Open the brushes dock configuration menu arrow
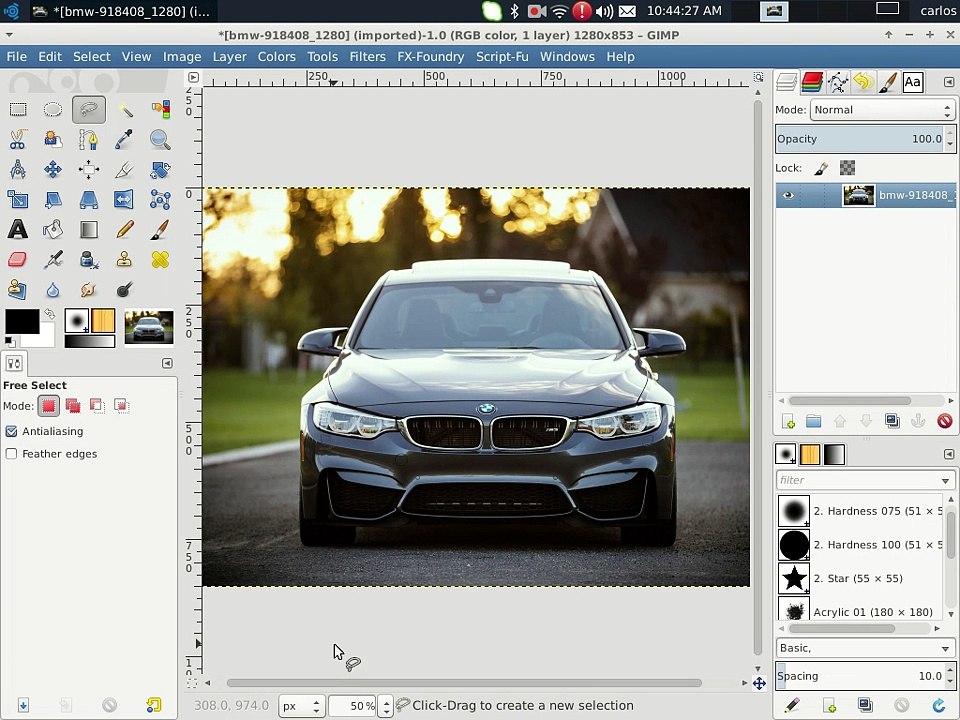This screenshot has width=960, height=720. click(948, 454)
